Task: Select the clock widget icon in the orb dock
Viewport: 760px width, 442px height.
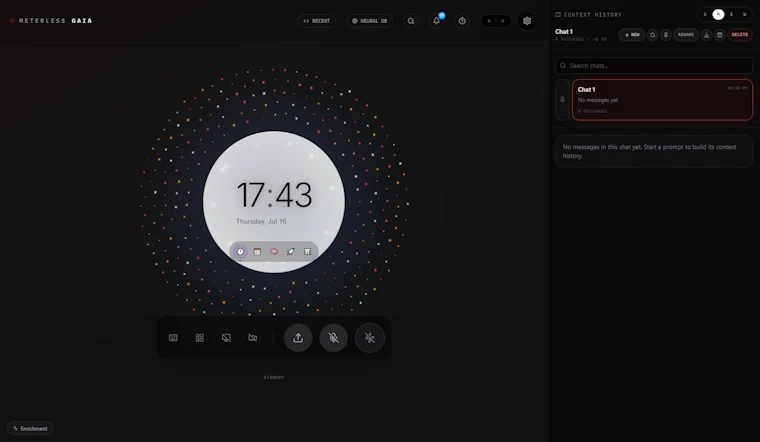Action: 240,252
